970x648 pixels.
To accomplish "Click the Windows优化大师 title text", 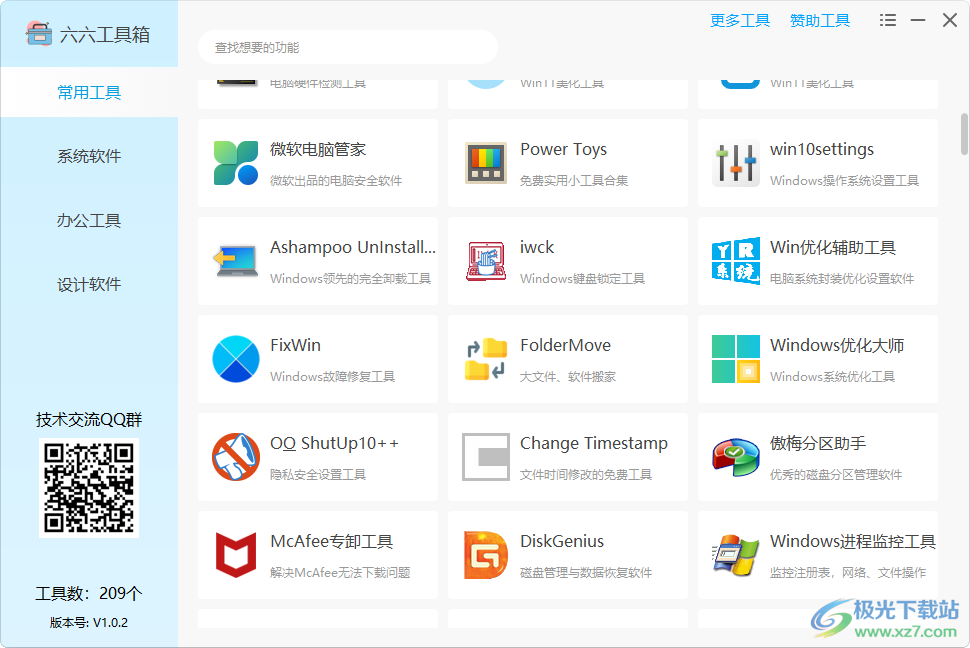I will 837,345.
